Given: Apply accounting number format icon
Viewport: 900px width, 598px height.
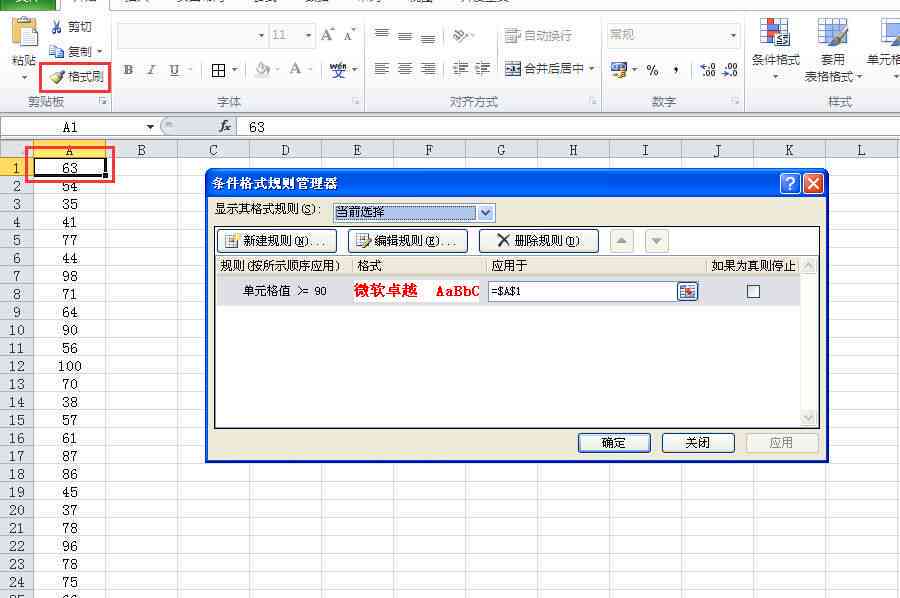Looking at the screenshot, I should click(x=619, y=70).
